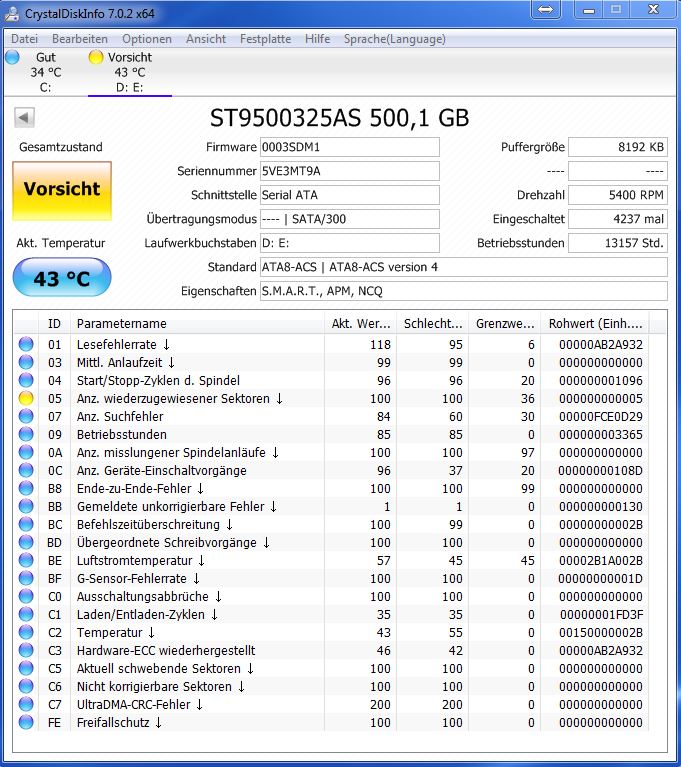Click the CrystalDiskInfo title bar icon
The width and height of the screenshot is (681, 767).
(x=12, y=13)
